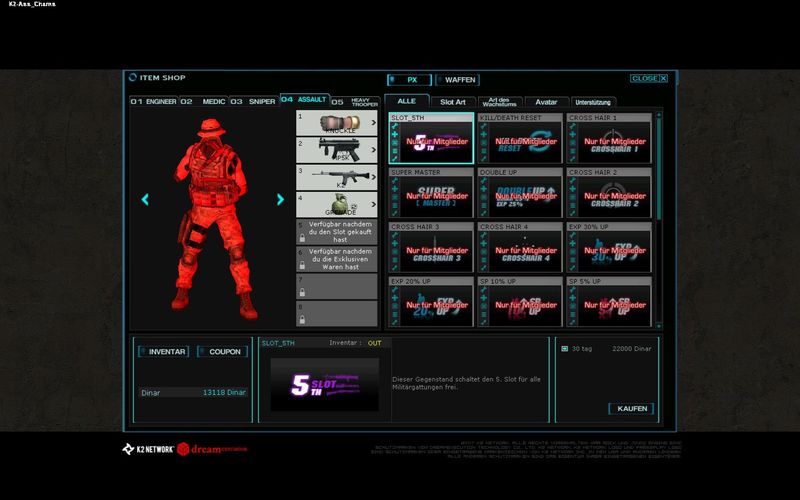Select the SUPER MASTER item card
This screenshot has height=500, width=800.
pos(431,193)
